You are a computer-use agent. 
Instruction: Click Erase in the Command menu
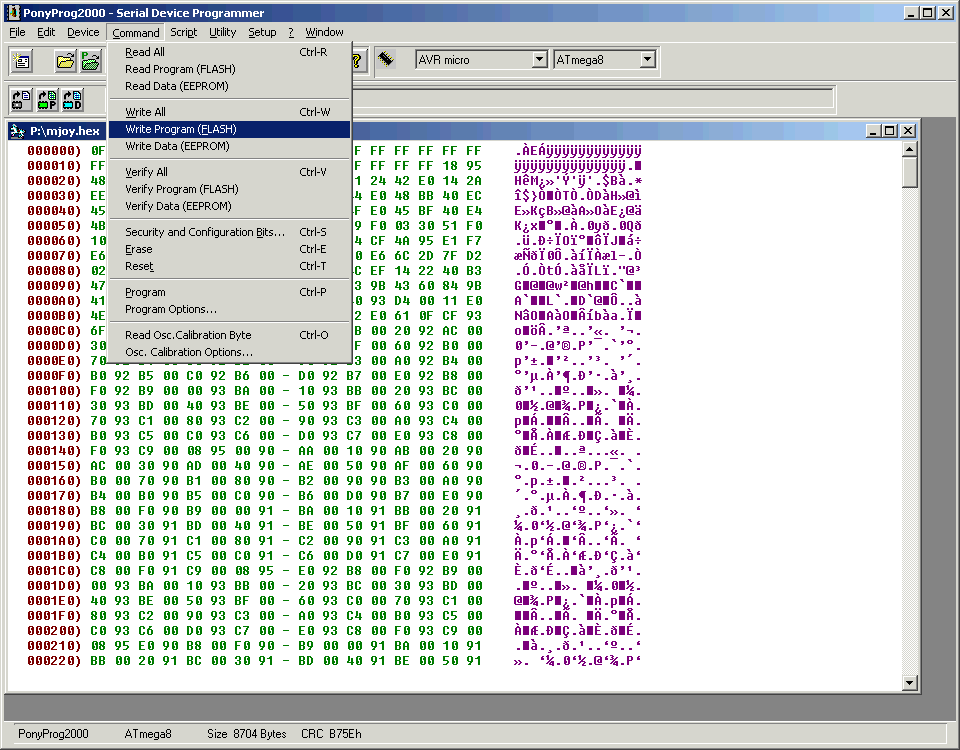139,249
